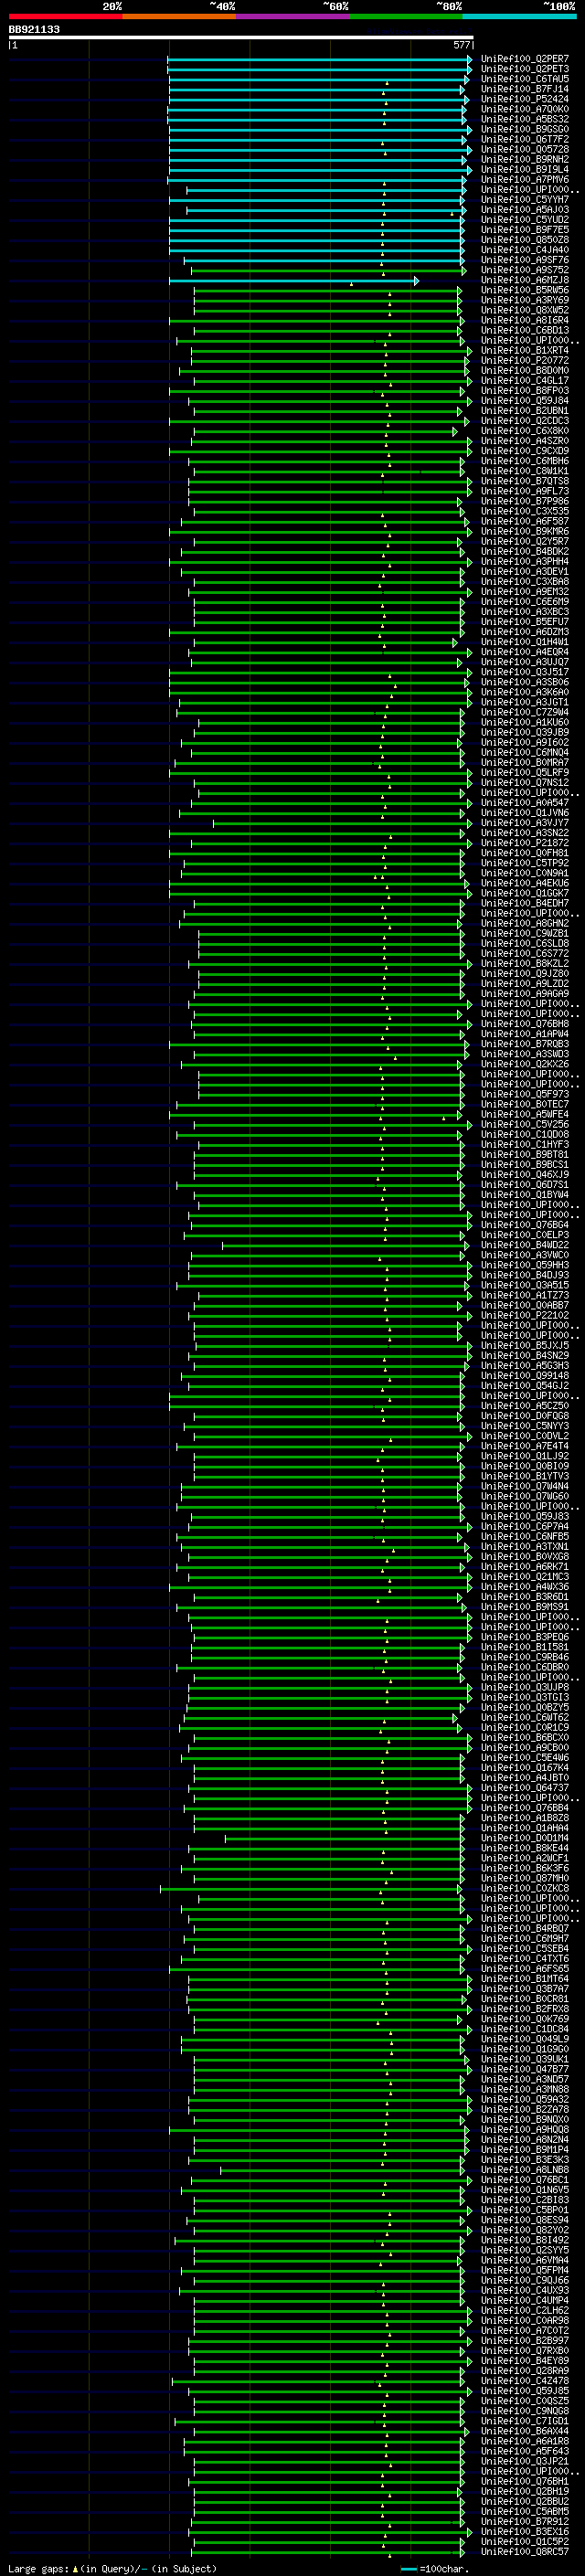Click the UniRef100_B1I581 entry
Screen dimensions: 585x2576
pos(525,1648)
